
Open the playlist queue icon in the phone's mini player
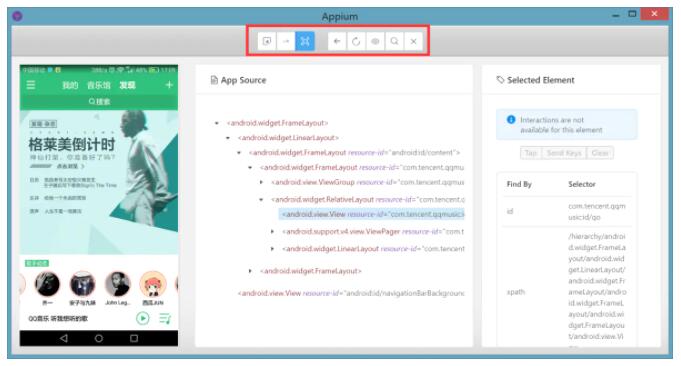pos(165,318)
